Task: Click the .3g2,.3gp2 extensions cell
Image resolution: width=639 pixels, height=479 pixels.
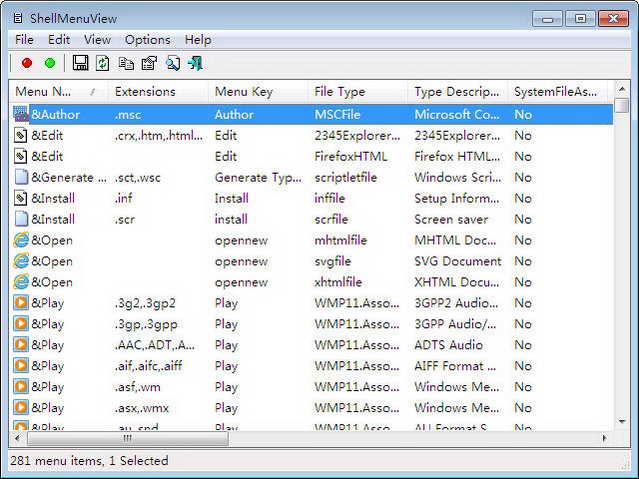Action: 145,303
